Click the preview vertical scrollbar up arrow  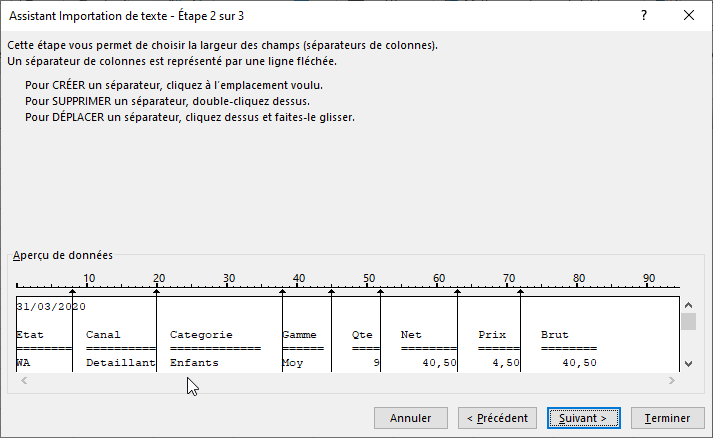point(688,303)
